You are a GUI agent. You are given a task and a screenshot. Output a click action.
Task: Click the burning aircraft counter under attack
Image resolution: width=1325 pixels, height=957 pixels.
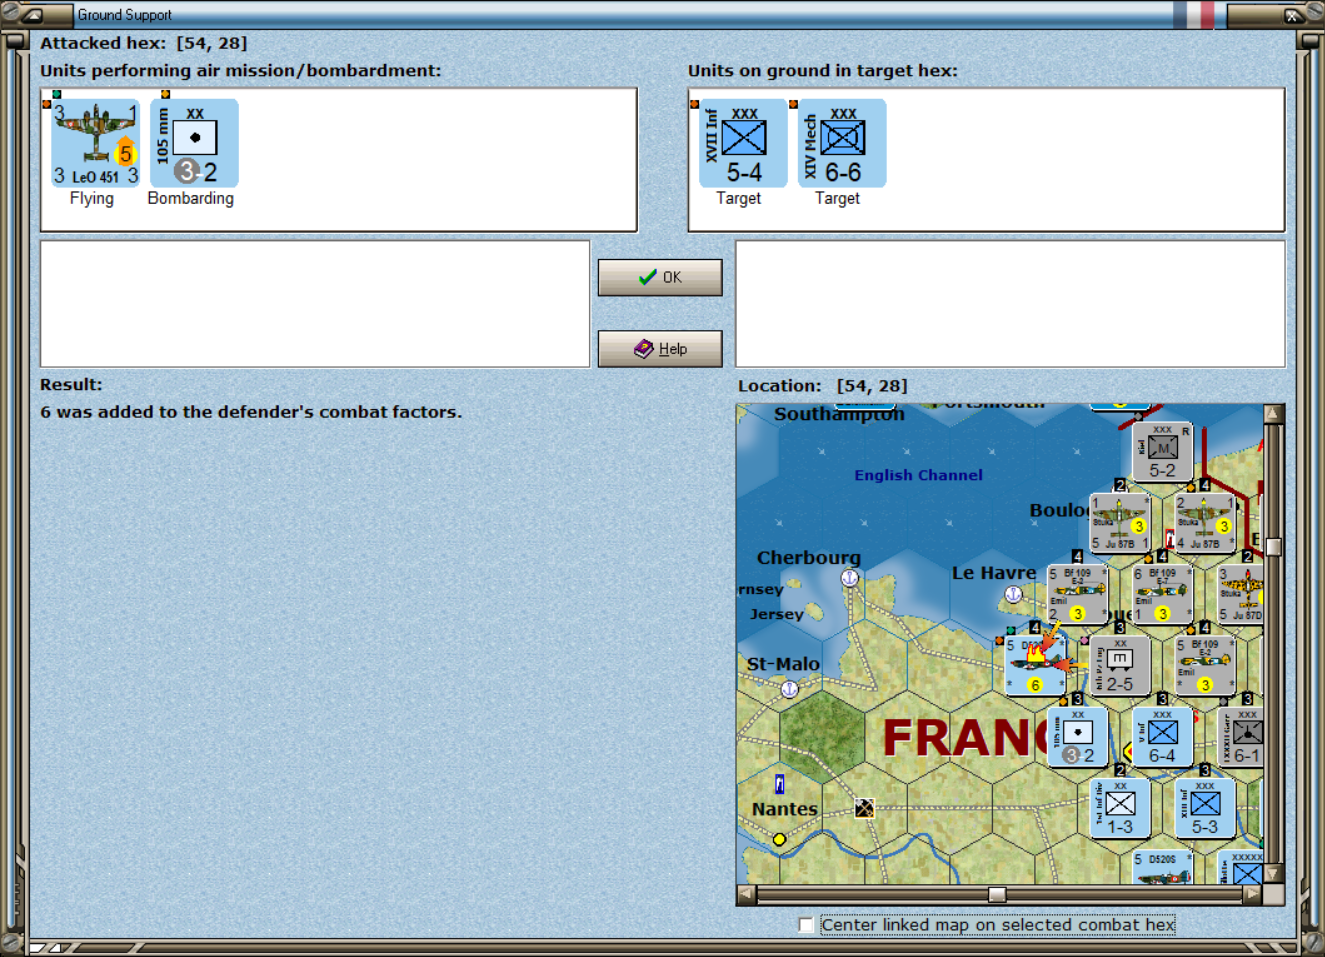pos(1035,666)
